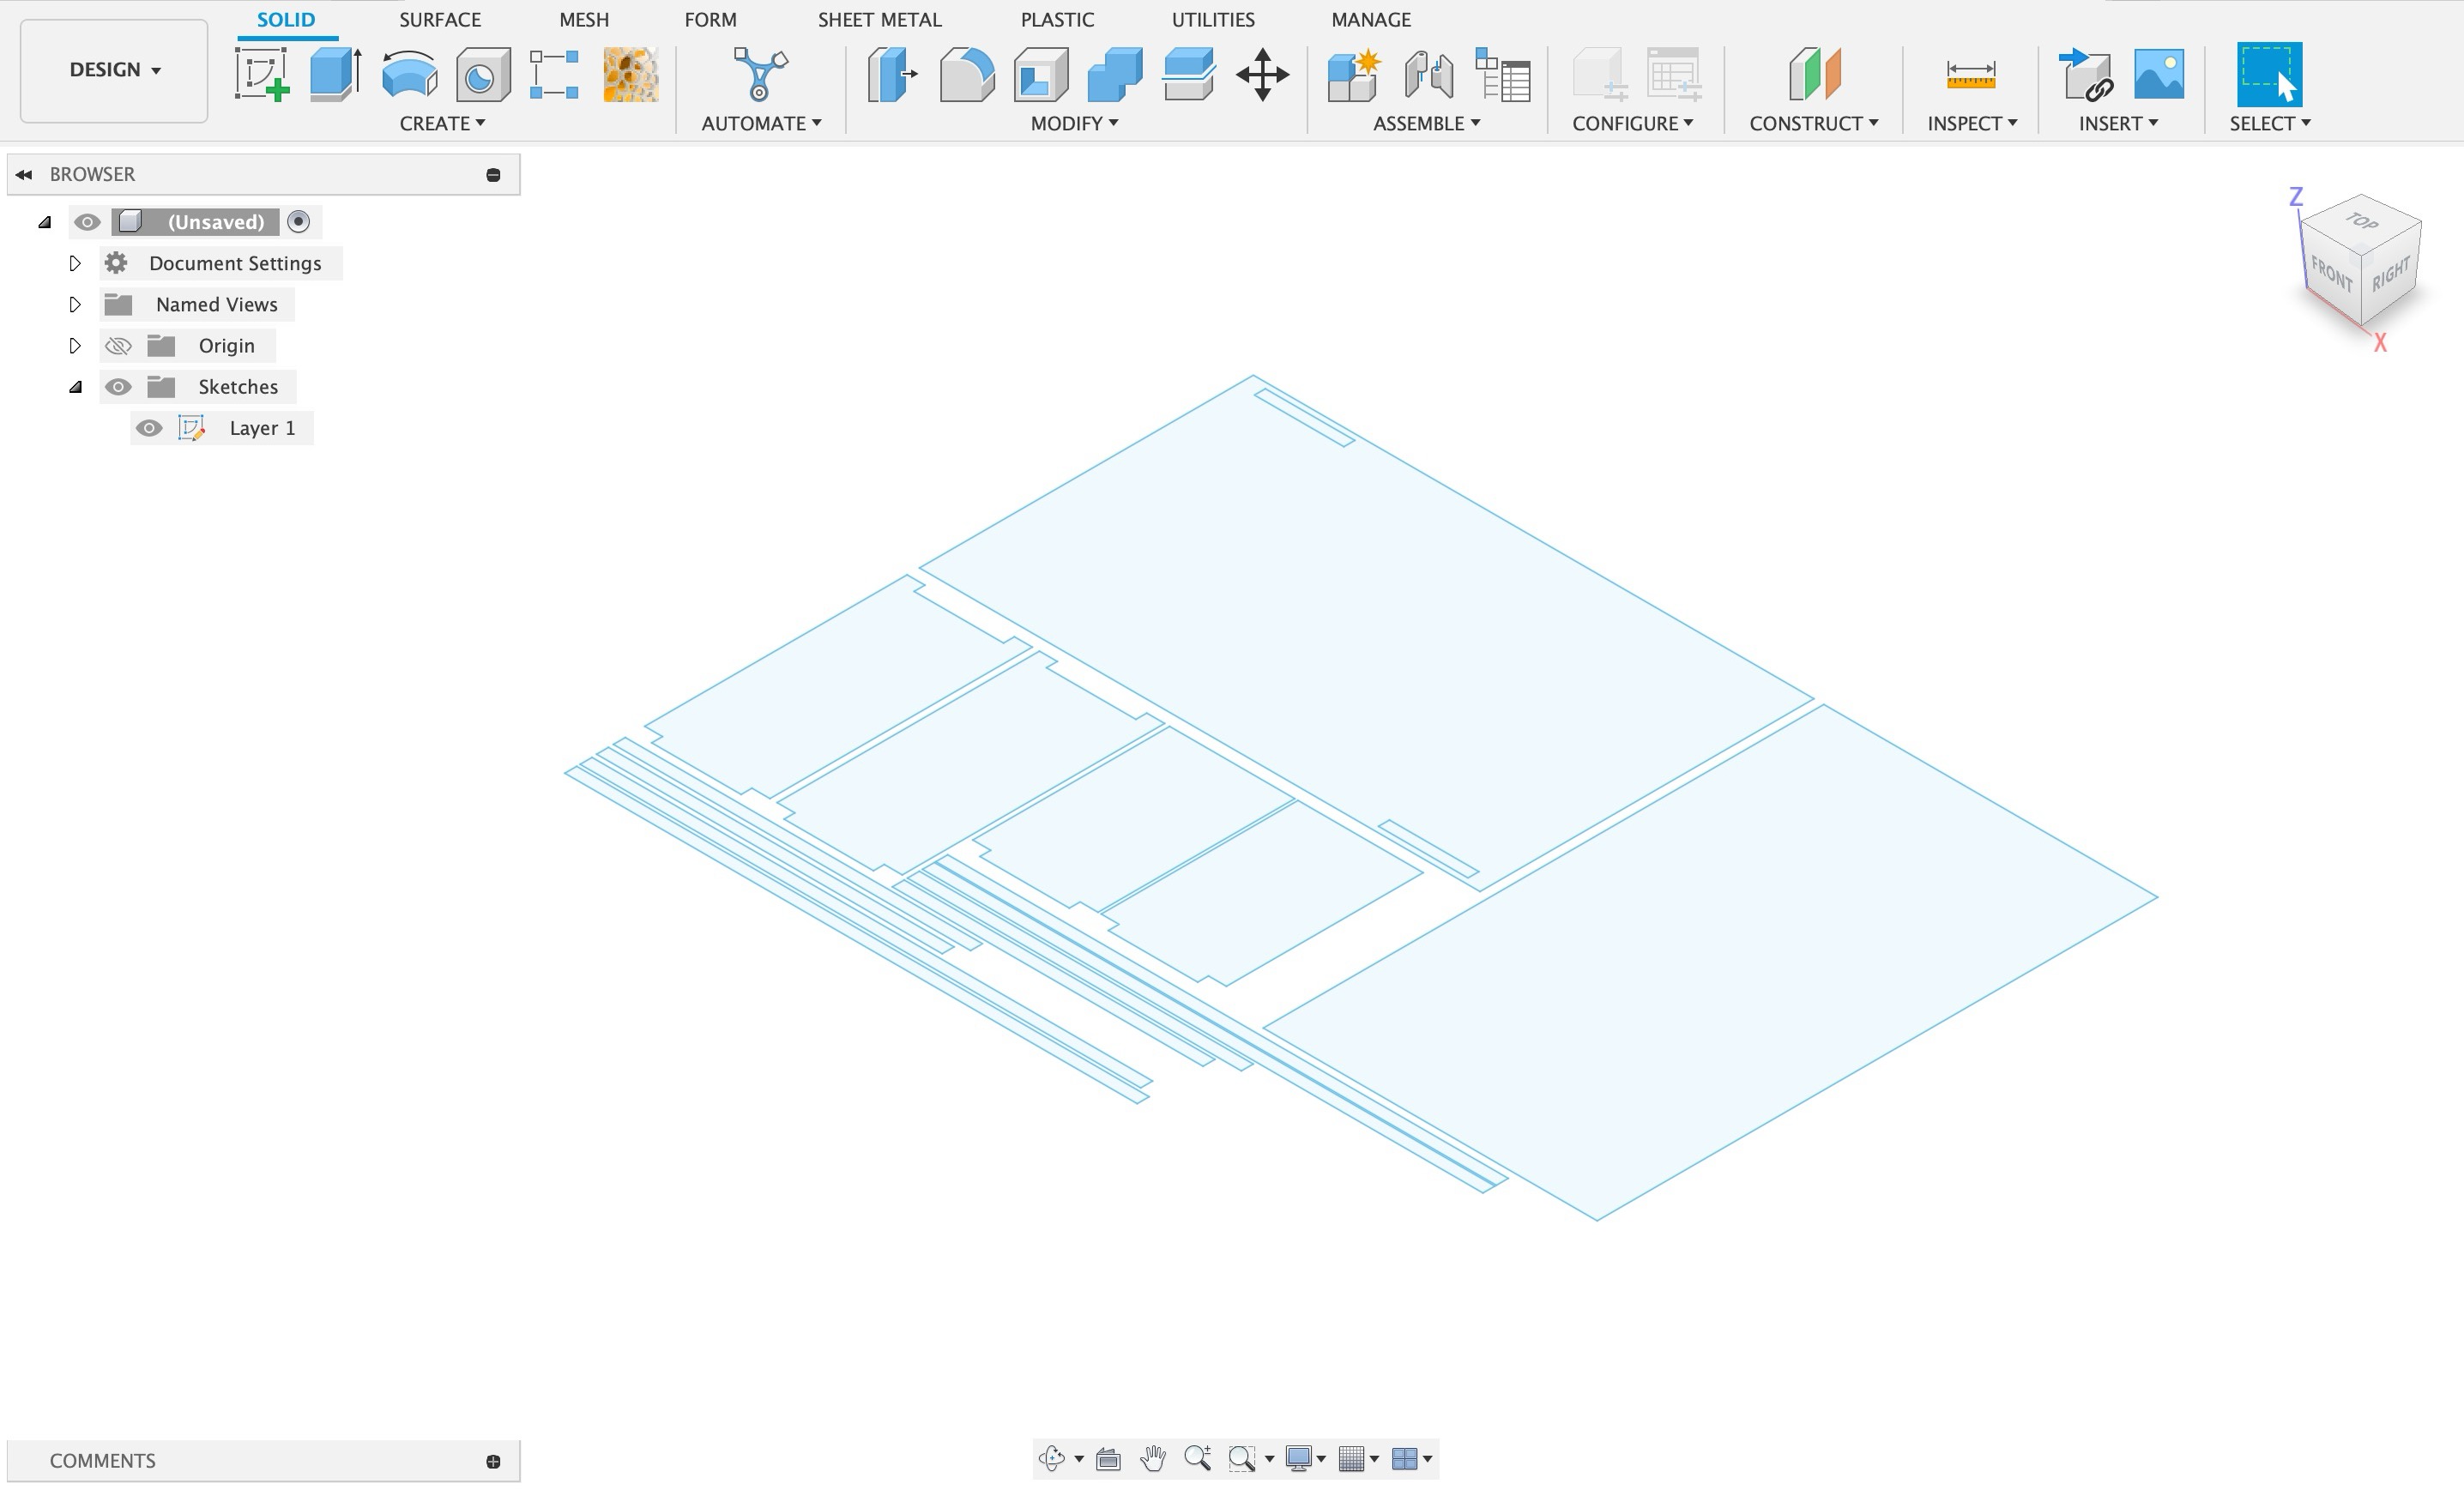Select the Combine tool
This screenshot has height=1490, width=2464.
tap(1115, 74)
